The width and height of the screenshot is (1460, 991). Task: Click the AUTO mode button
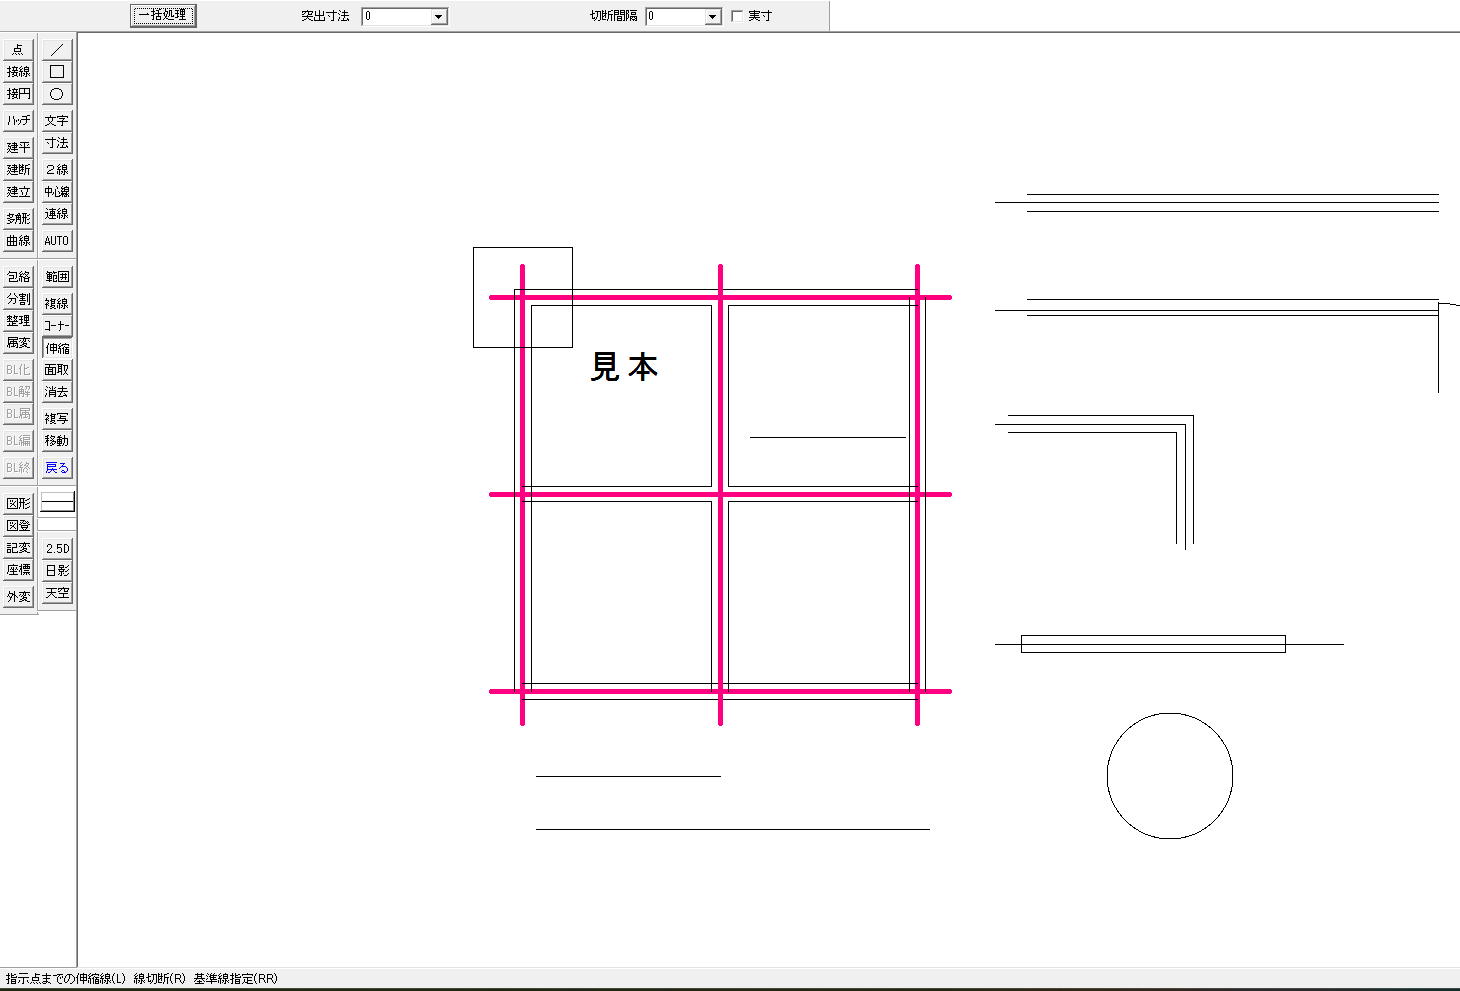[x=57, y=240]
